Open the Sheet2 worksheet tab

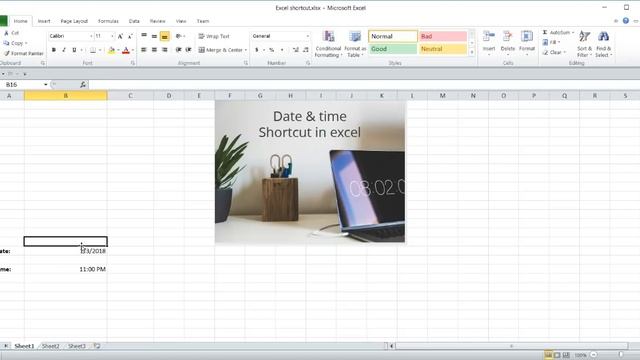(51, 346)
